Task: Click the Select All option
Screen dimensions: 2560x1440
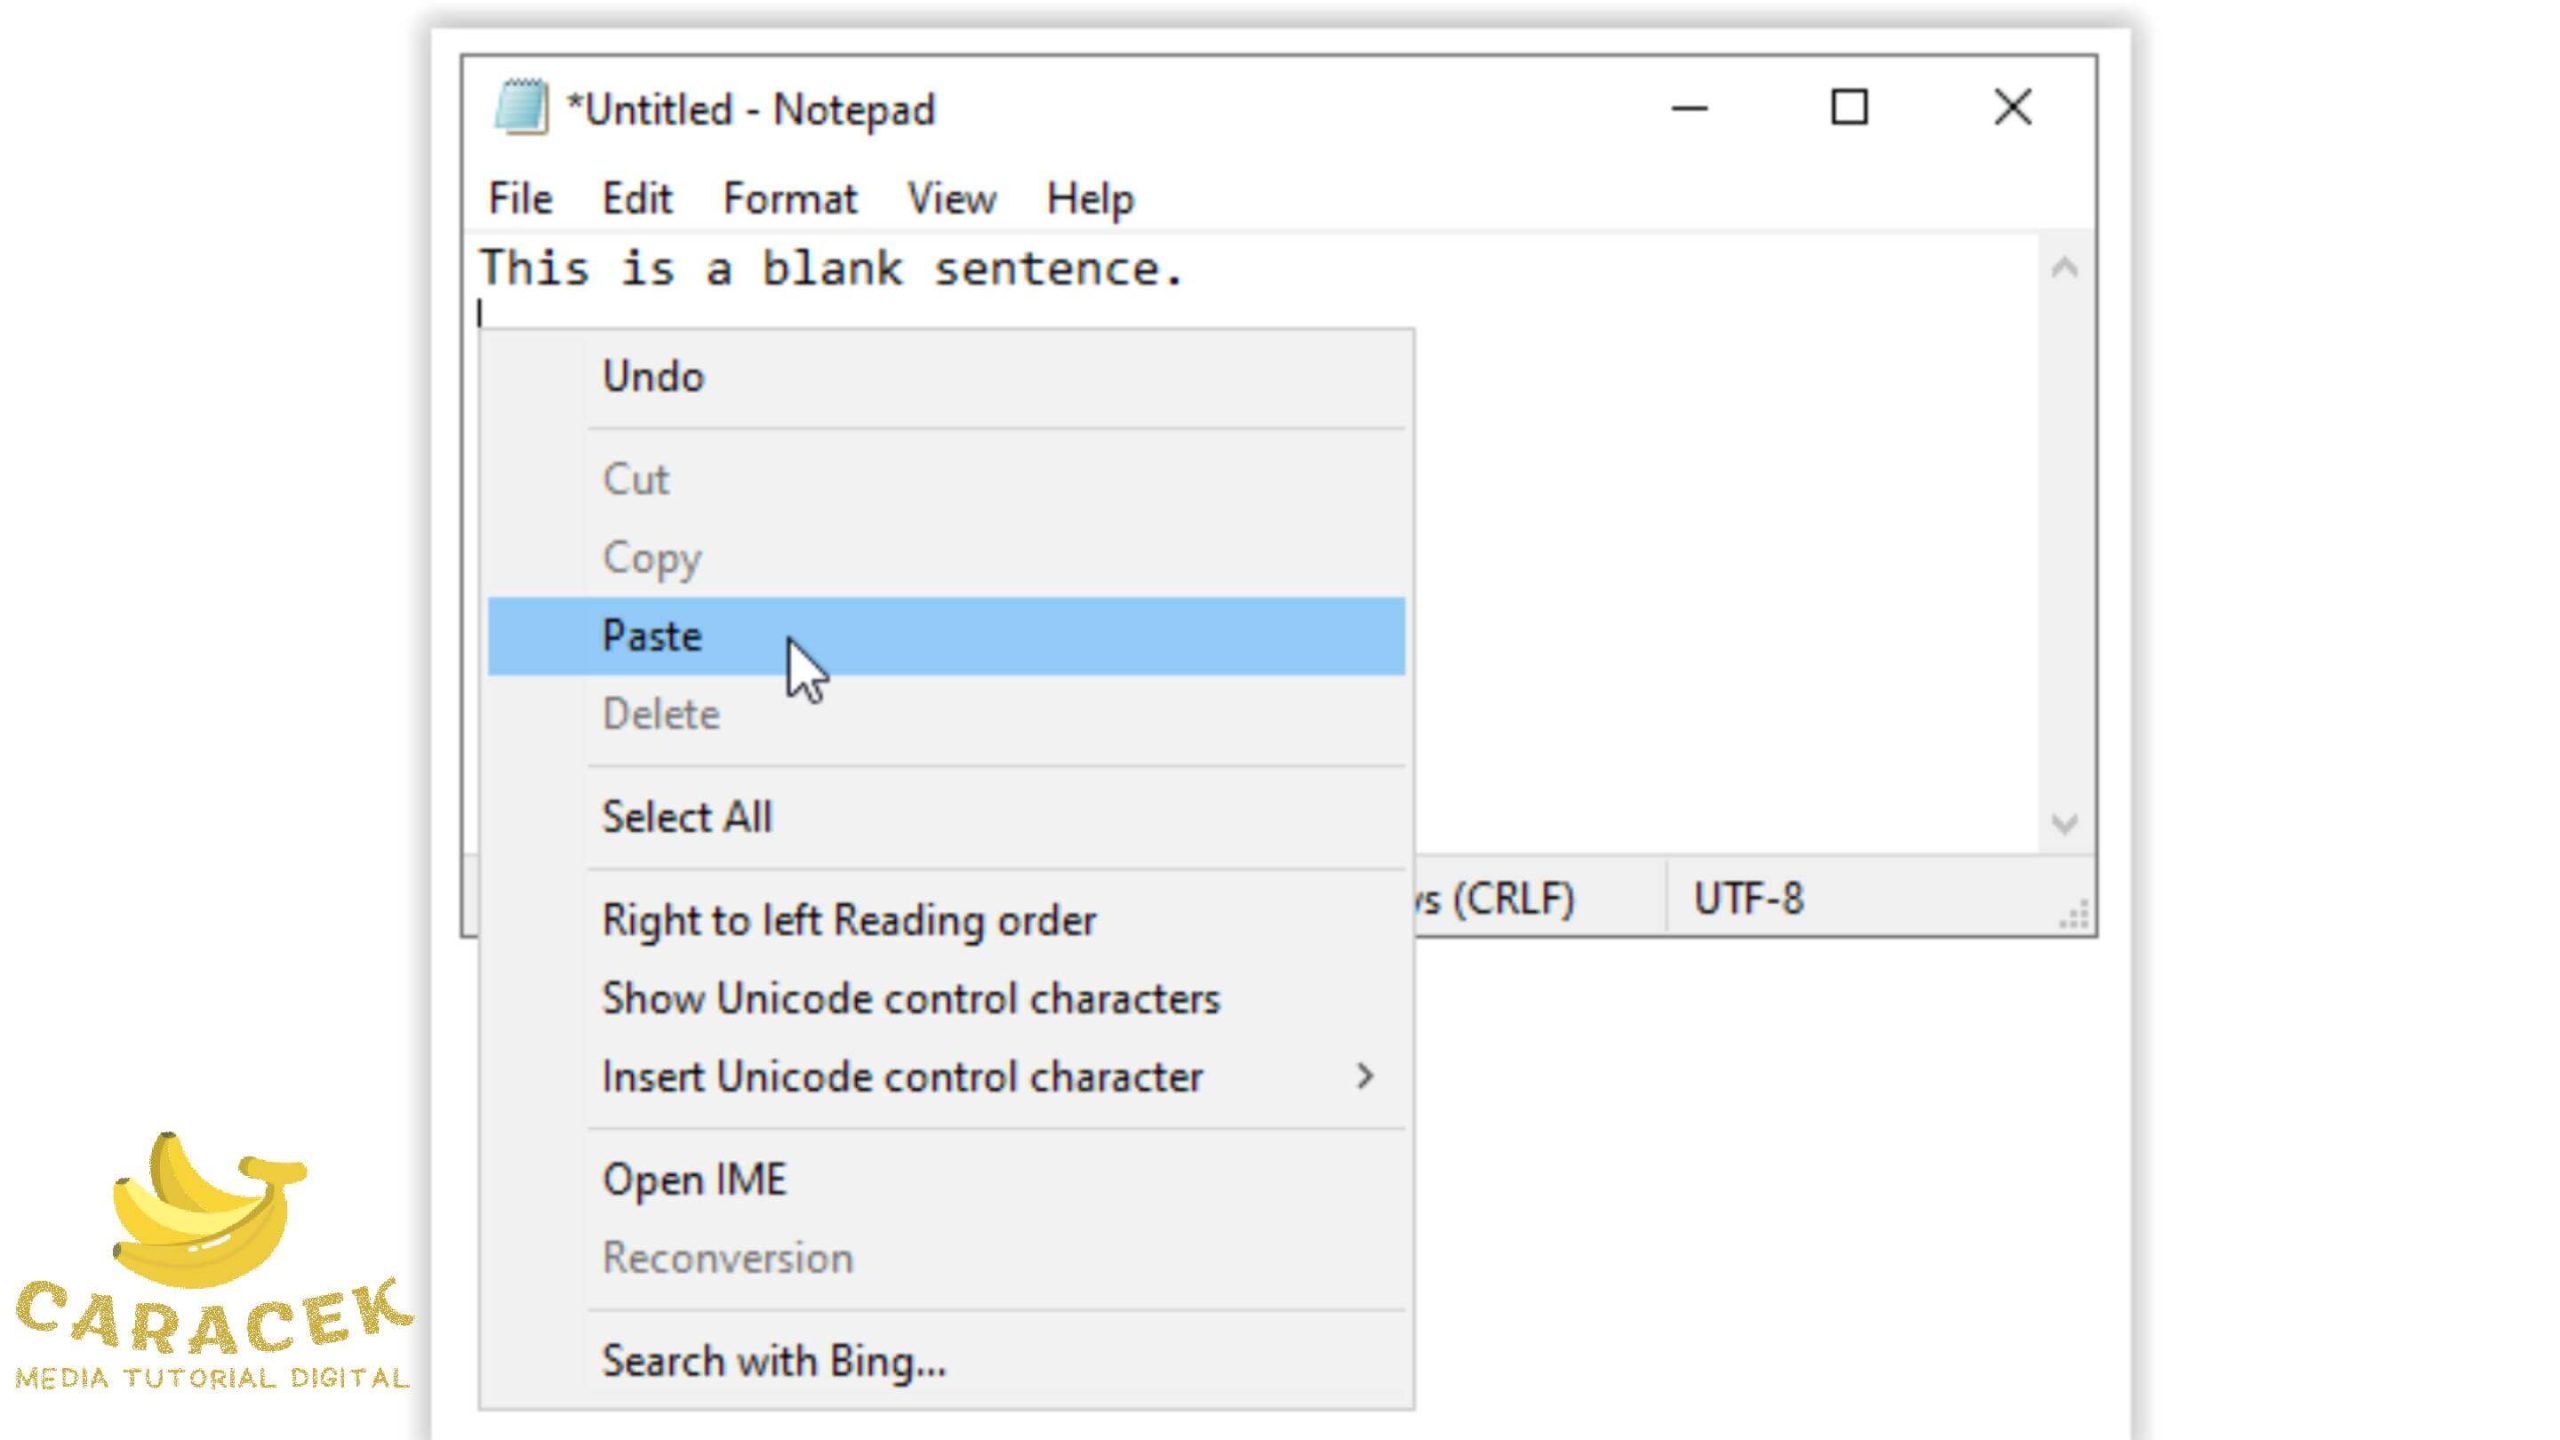Action: pyautogui.click(x=686, y=816)
